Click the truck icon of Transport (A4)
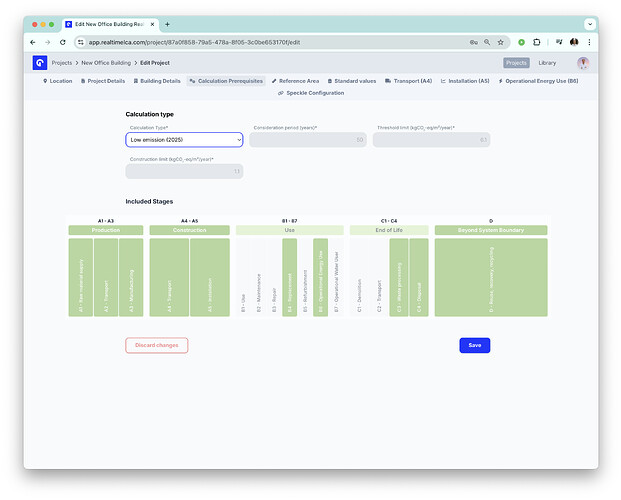This screenshot has height=500, width=621. (388, 81)
